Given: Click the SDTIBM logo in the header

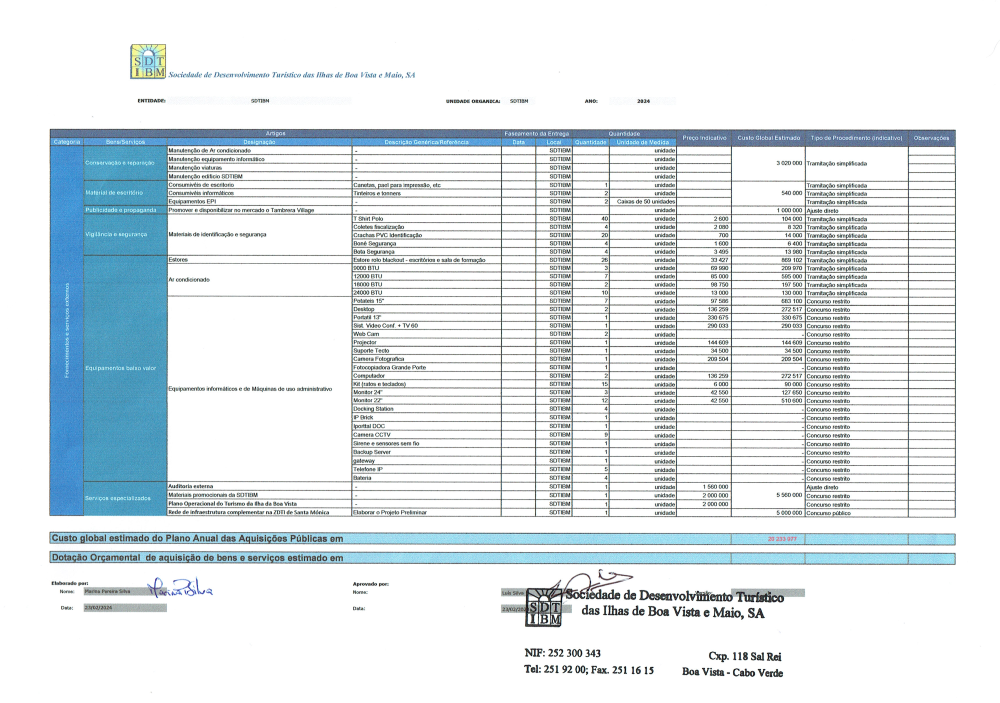Looking at the screenshot, I should click(x=148, y=62).
